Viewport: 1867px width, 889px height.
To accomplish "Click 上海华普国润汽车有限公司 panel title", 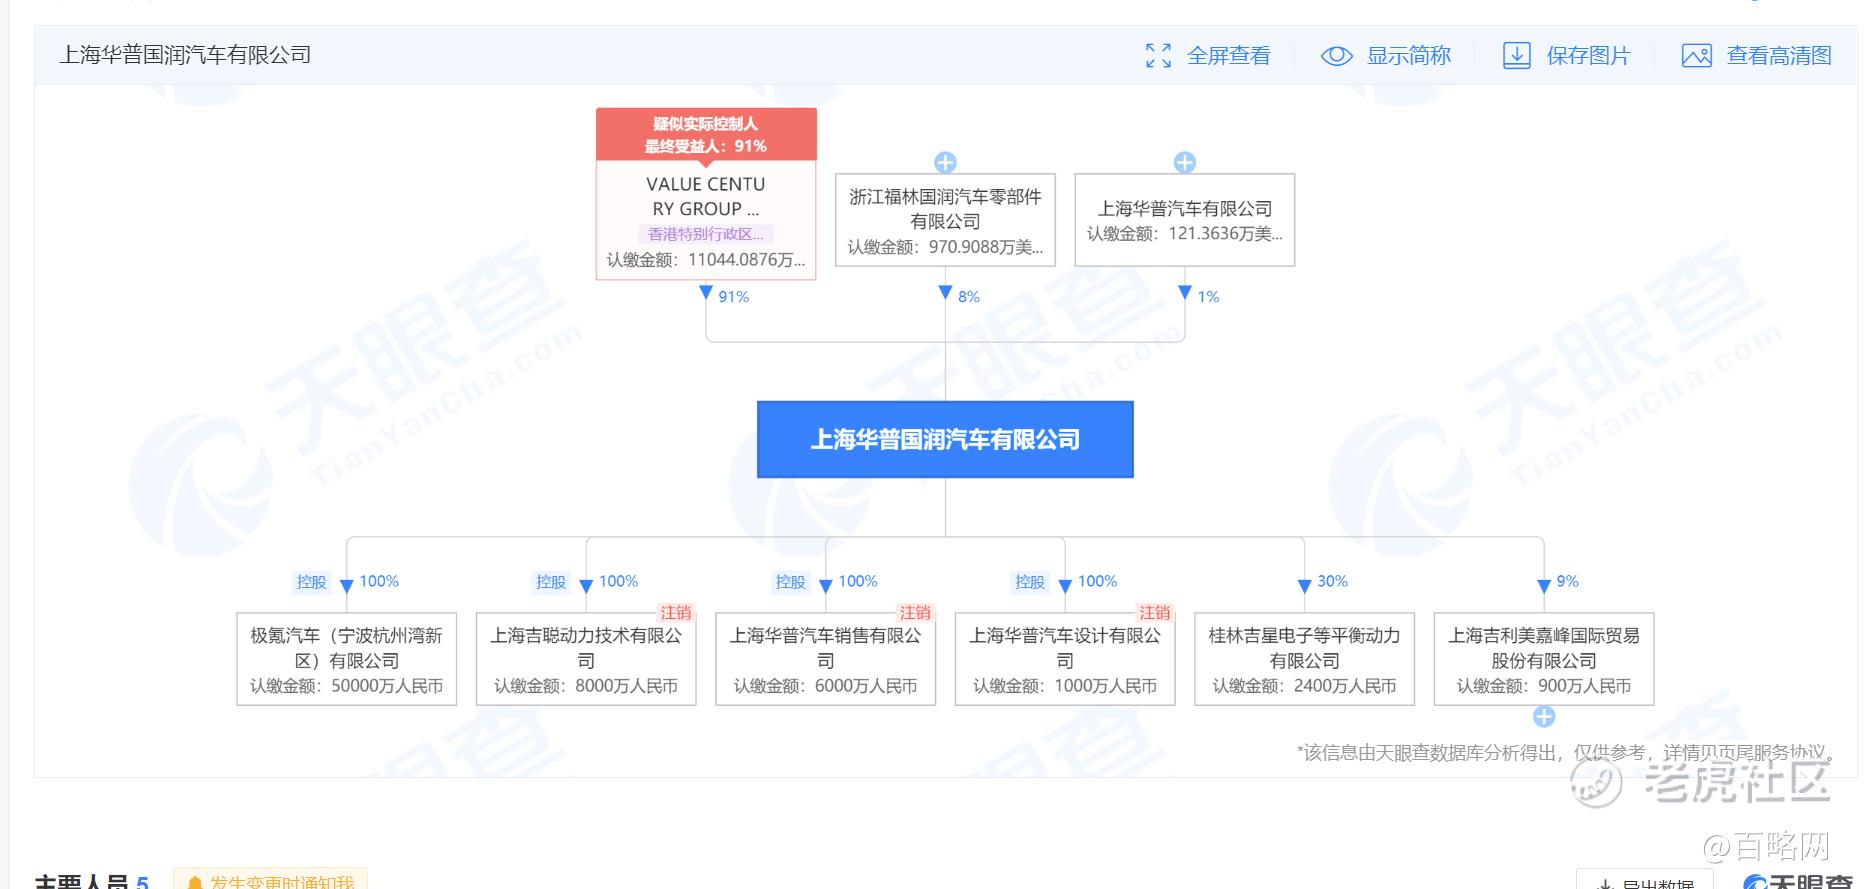I will tap(185, 55).
